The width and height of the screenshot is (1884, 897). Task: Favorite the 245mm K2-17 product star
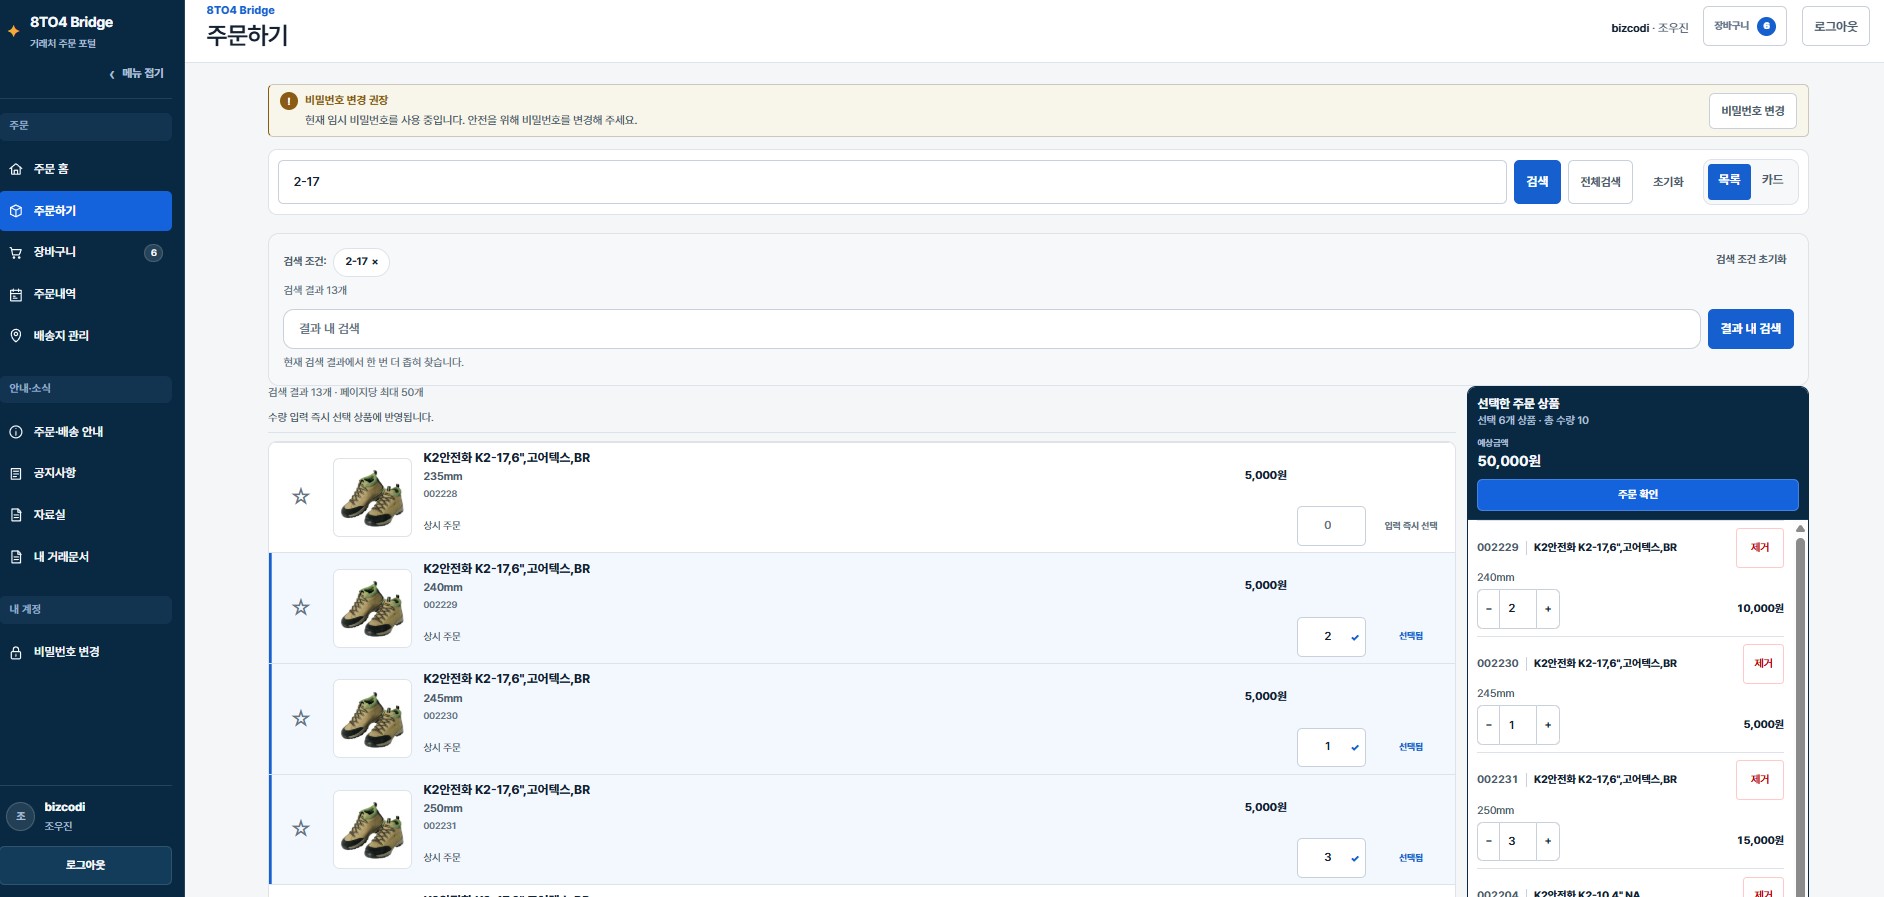point(301,718)
